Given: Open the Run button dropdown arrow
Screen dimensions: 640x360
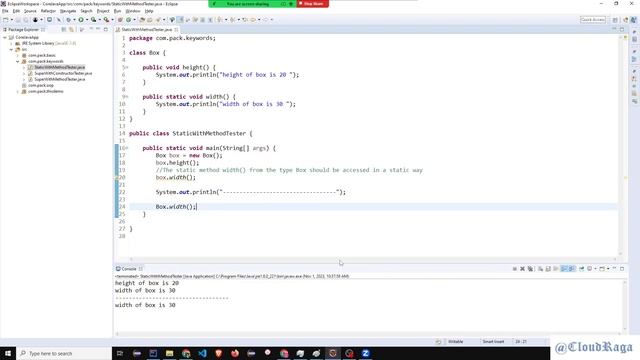Looking at the screenshot, I should 87,20.
